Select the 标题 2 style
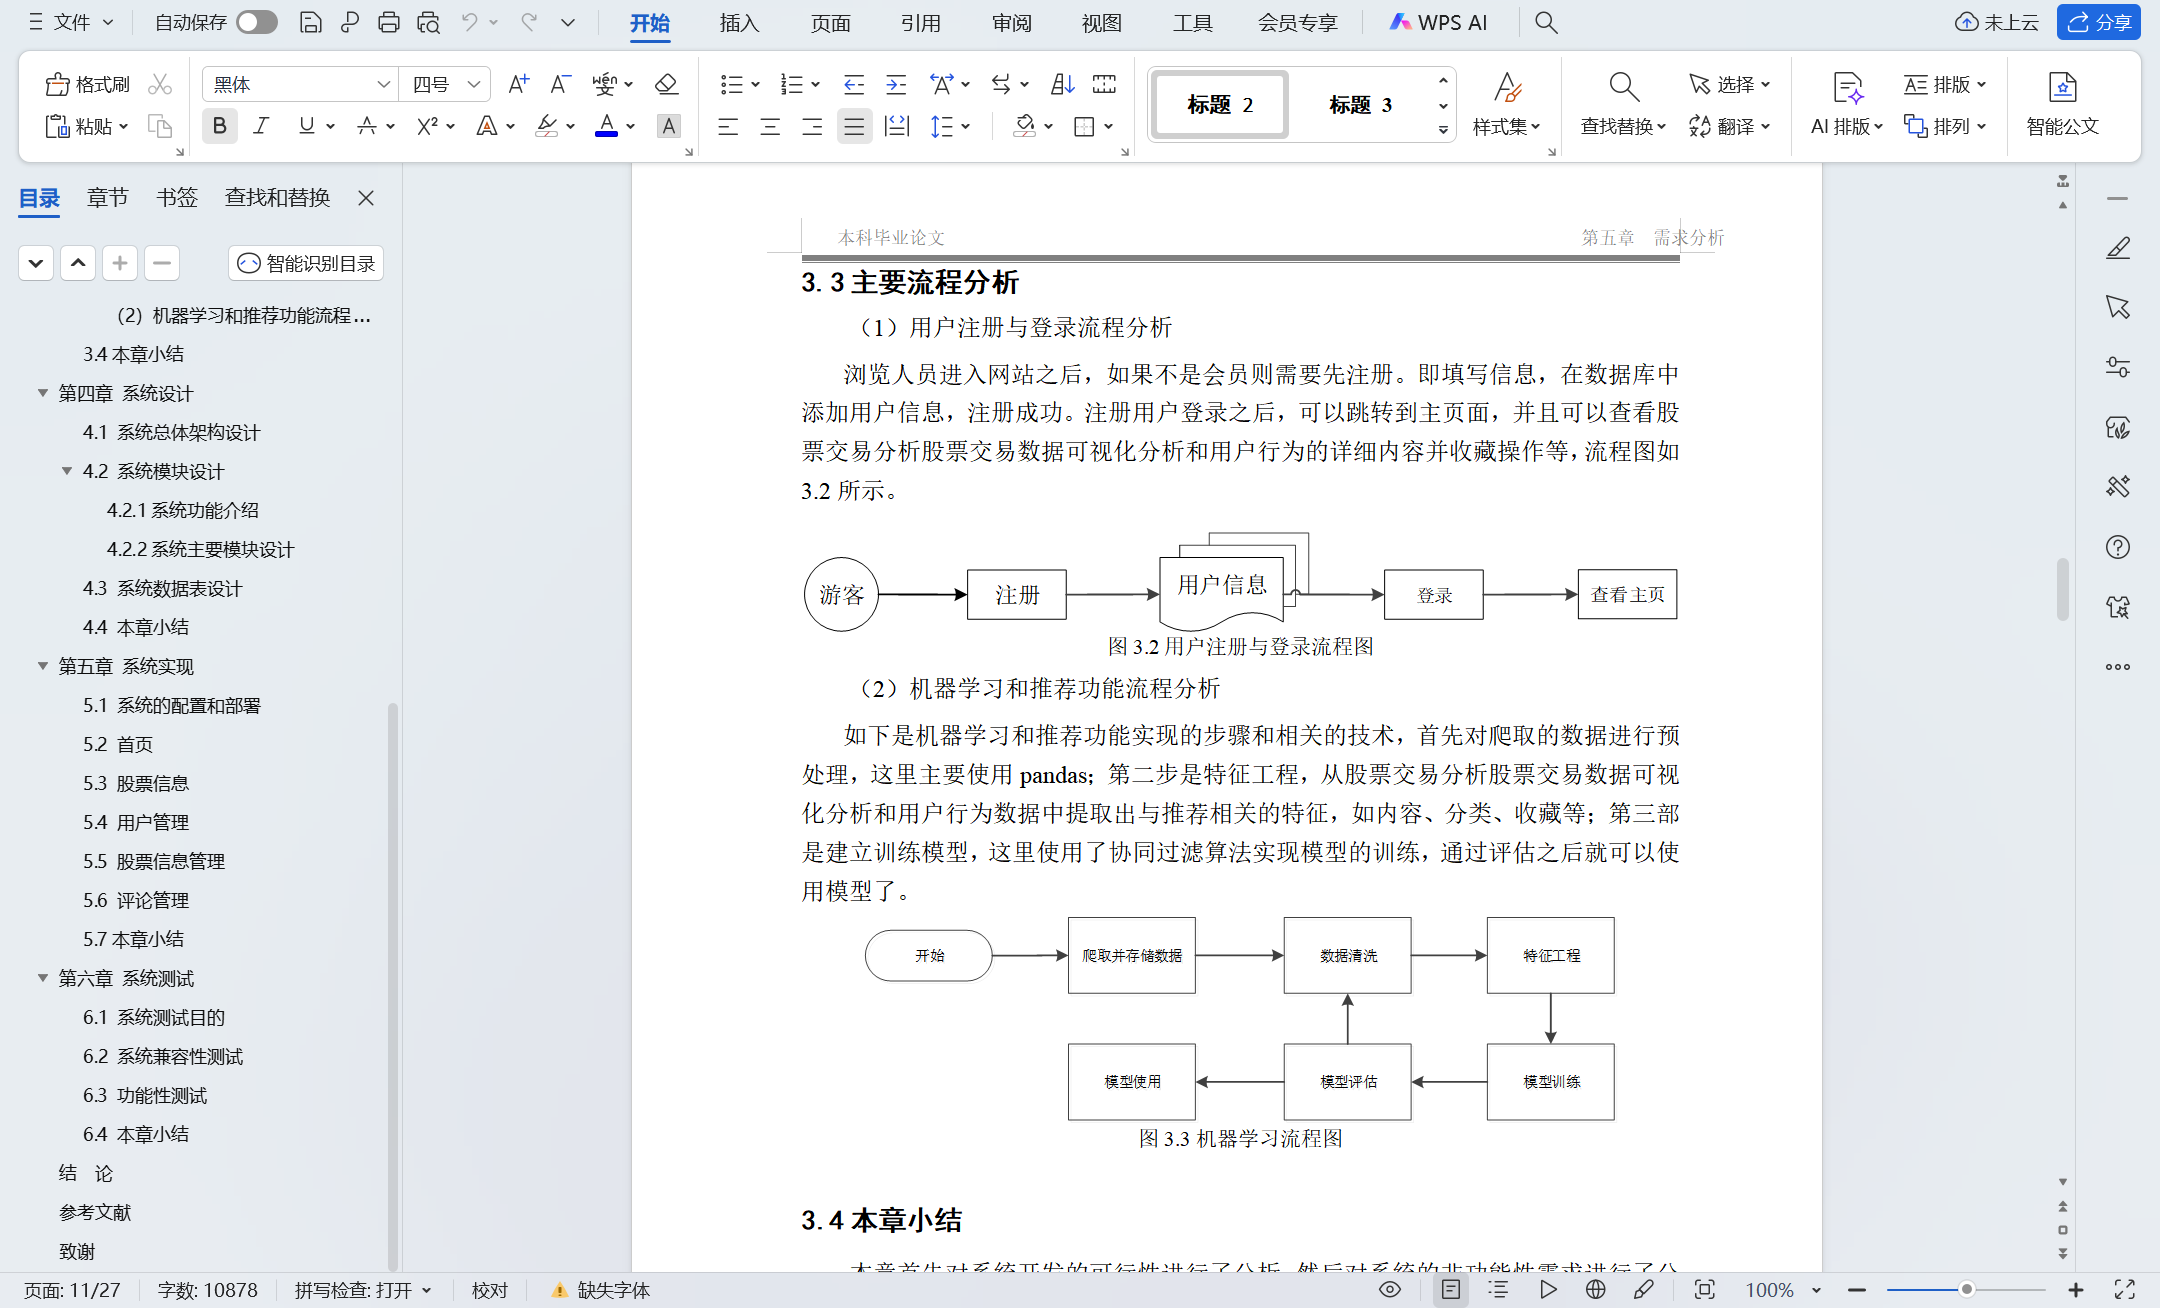This screenshot has width=2160, height=1308. pos(1220,105)
